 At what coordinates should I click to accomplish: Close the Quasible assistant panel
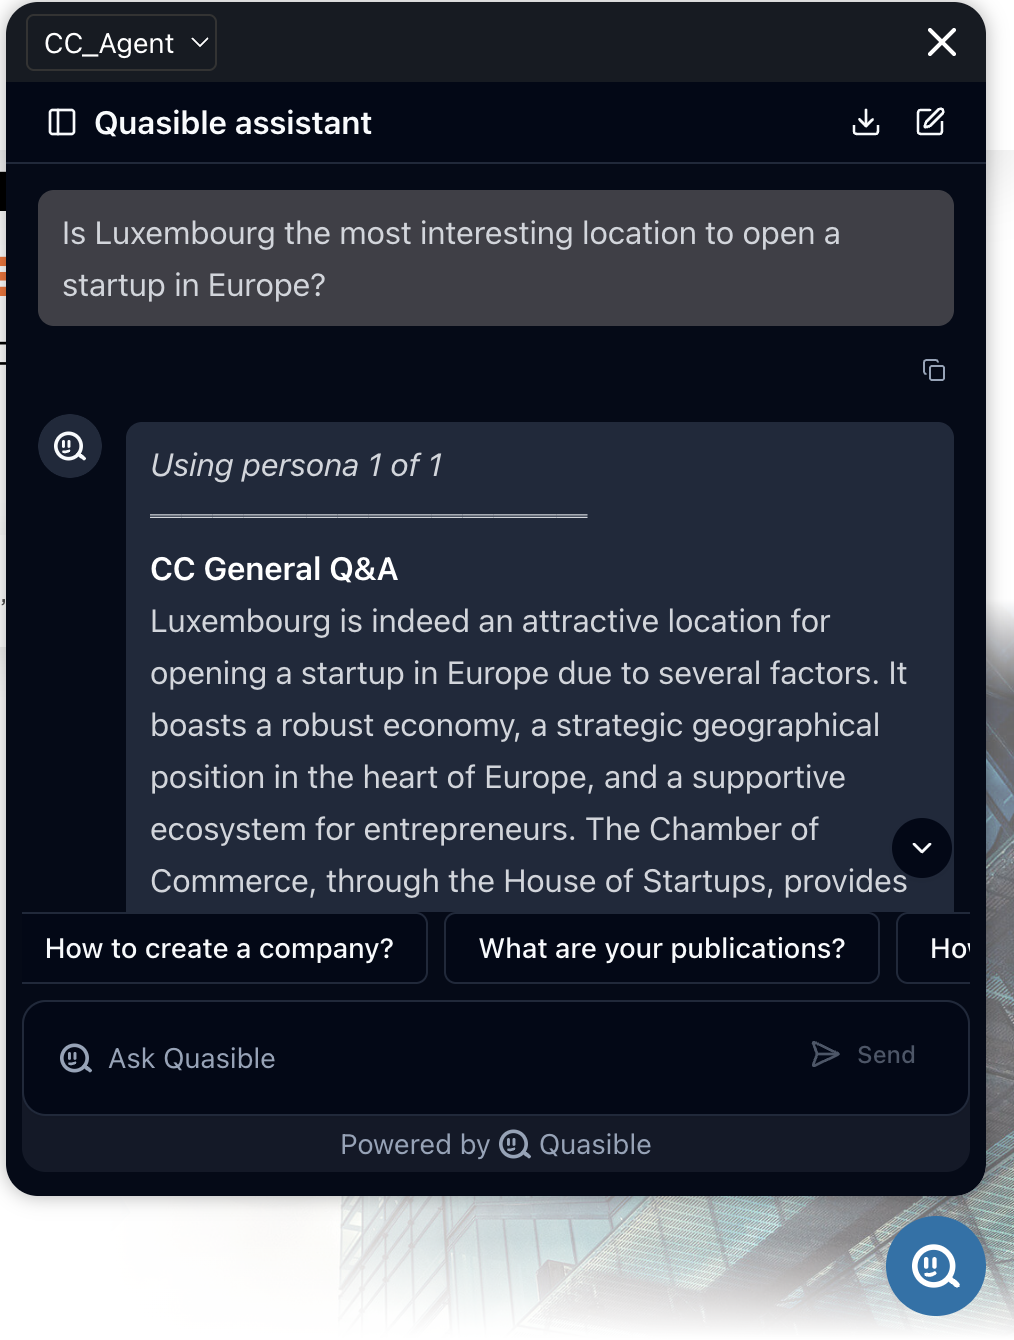pos(941,42)
